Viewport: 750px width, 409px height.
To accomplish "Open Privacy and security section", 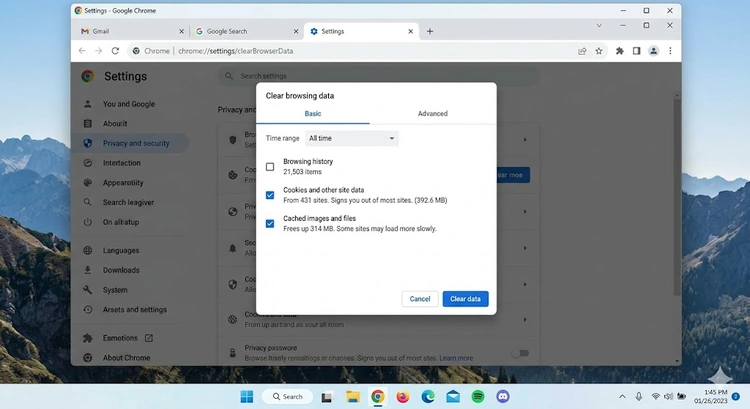I will 131,143.
